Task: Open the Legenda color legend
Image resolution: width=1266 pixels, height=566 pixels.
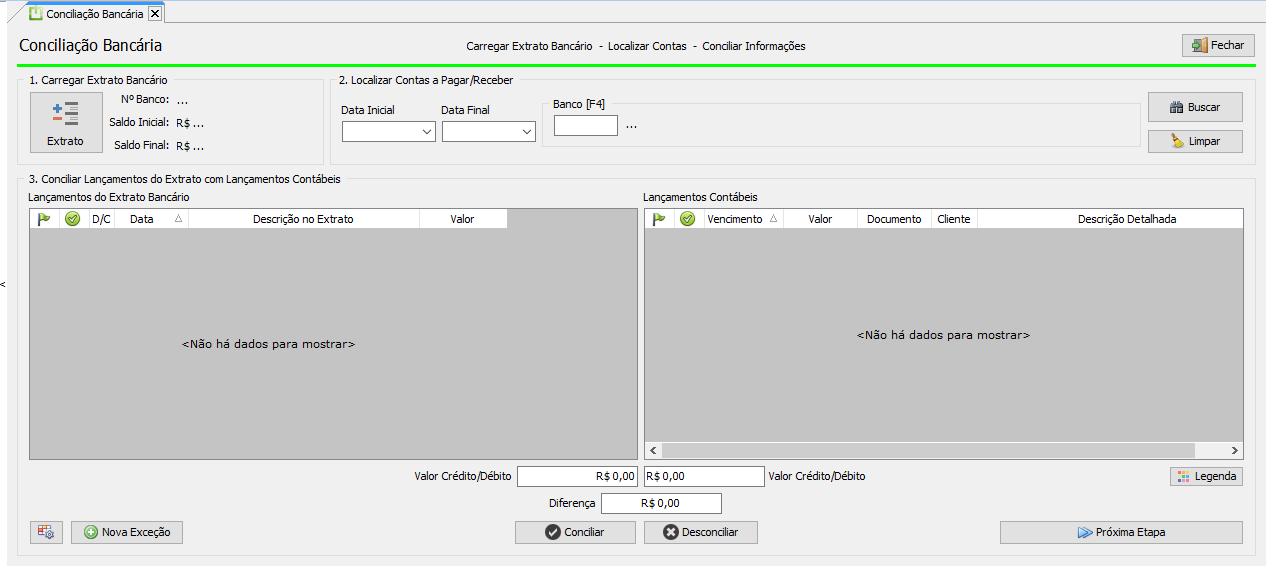Action: [x=1206, y=476]
